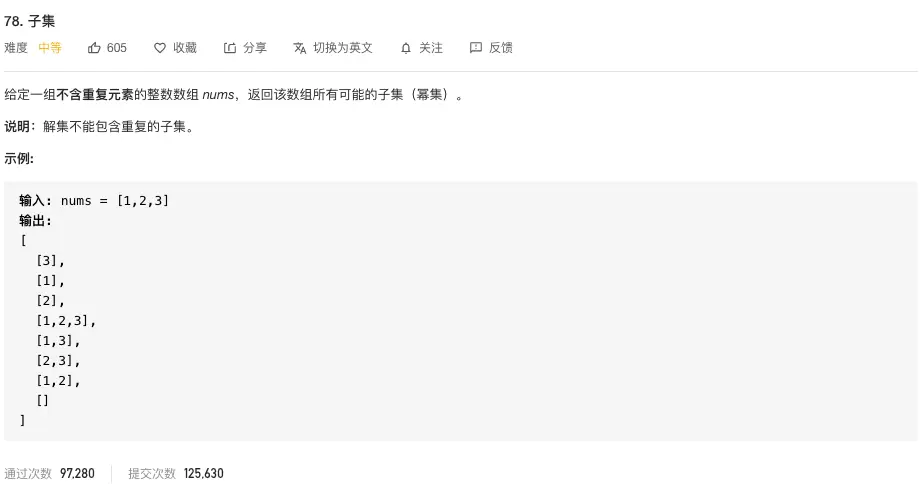
Task: Click the 收藏 label to bookmark
Action: 185,48
